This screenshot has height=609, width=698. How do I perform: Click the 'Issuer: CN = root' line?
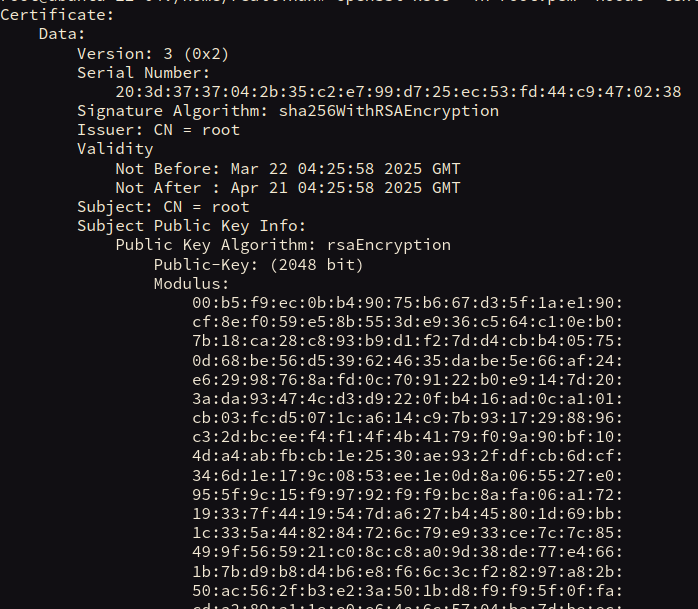pyautogui.click(x=158, y=130)
